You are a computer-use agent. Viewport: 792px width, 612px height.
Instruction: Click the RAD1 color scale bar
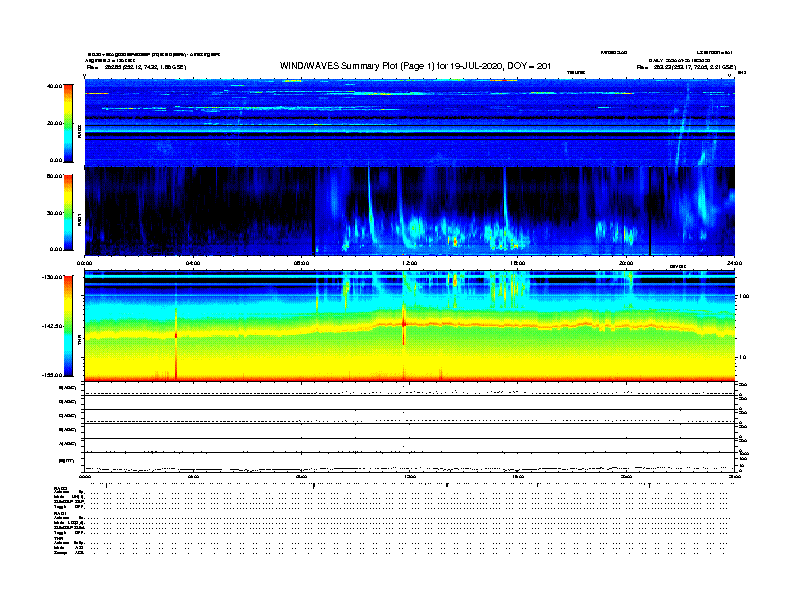pos(68,213)
